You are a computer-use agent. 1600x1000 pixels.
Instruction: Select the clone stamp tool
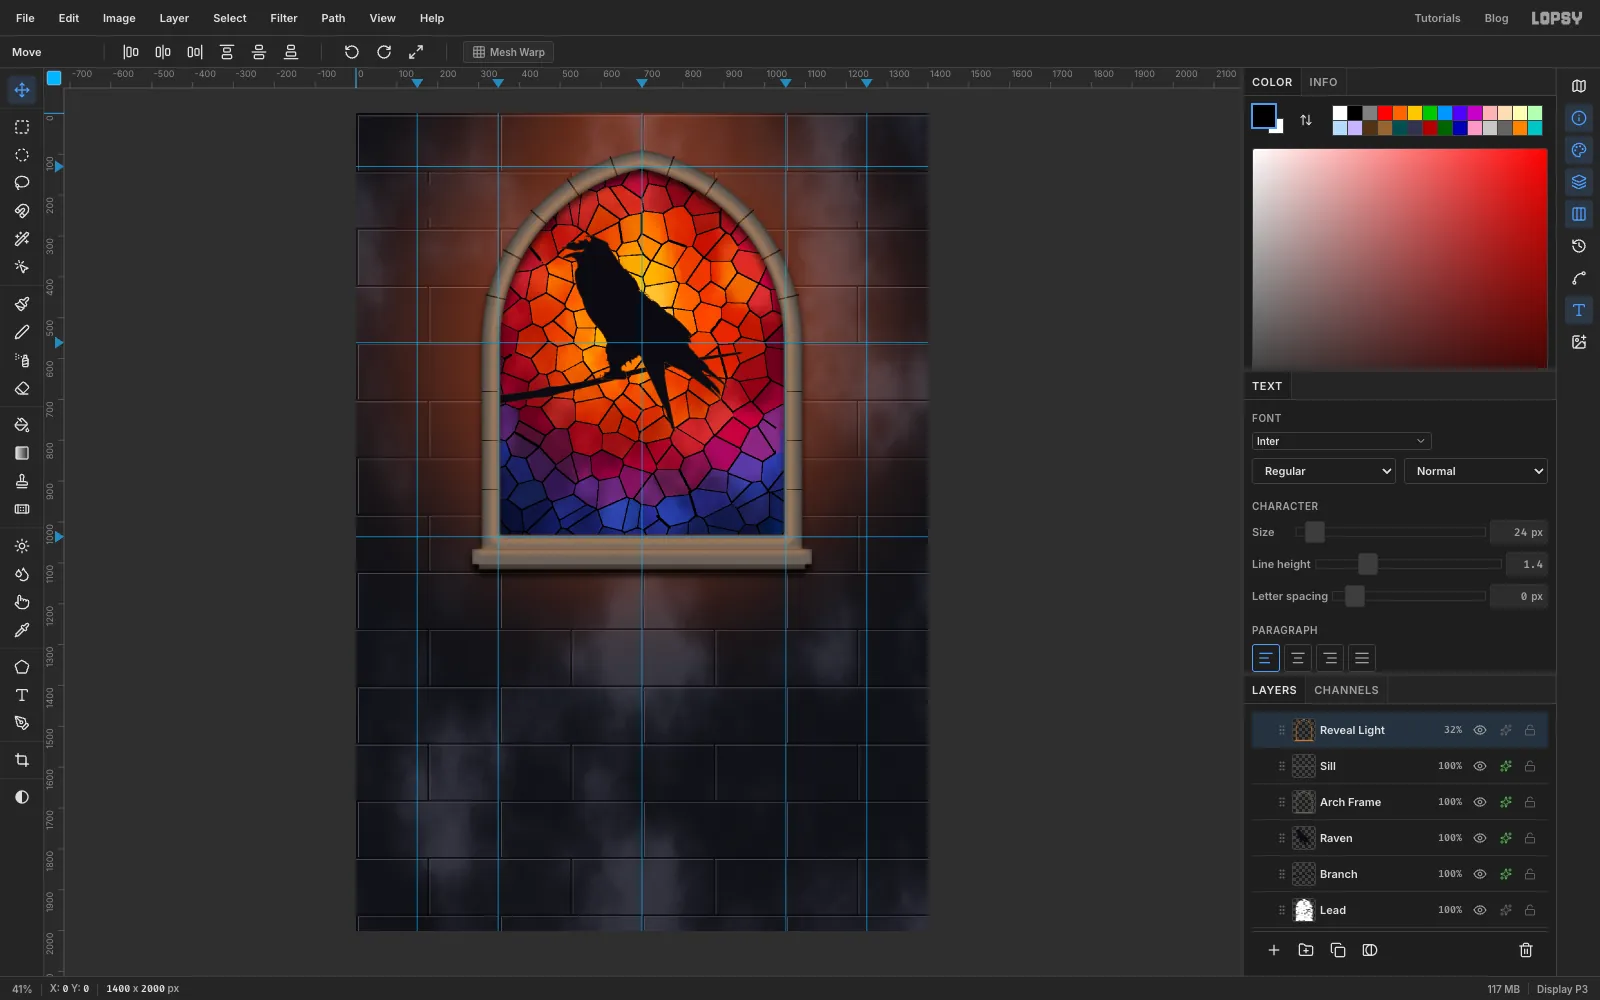coord(22,481)
